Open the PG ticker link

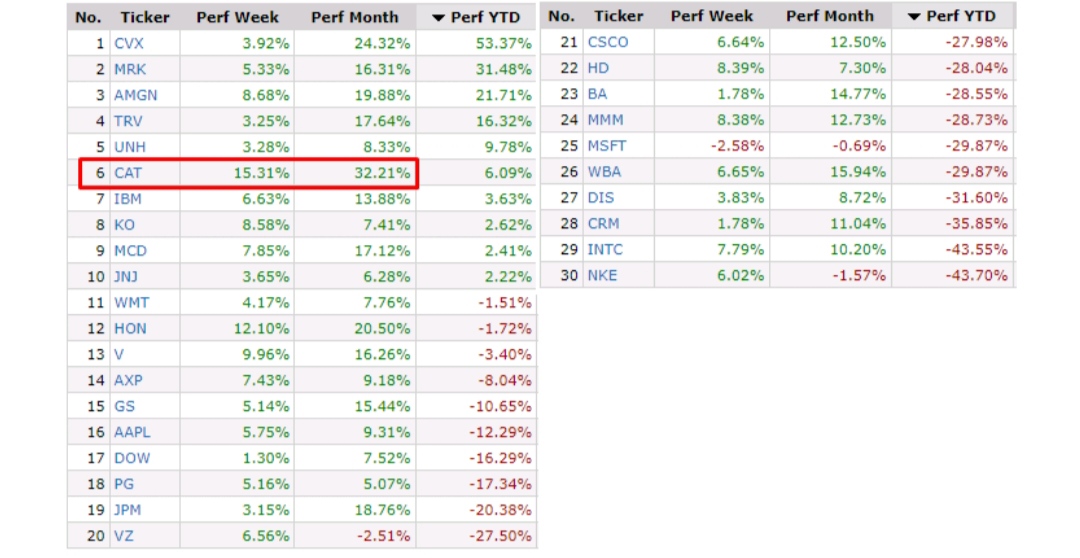coord(124,484)
